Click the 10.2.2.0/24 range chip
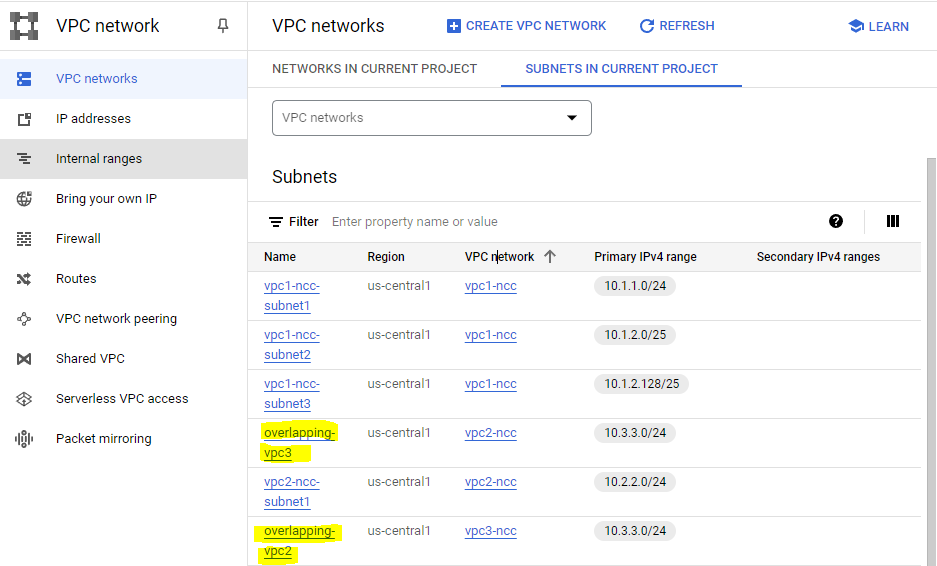Image resolution: width=937 pixels, height=566 pixels. click(635, 482)
